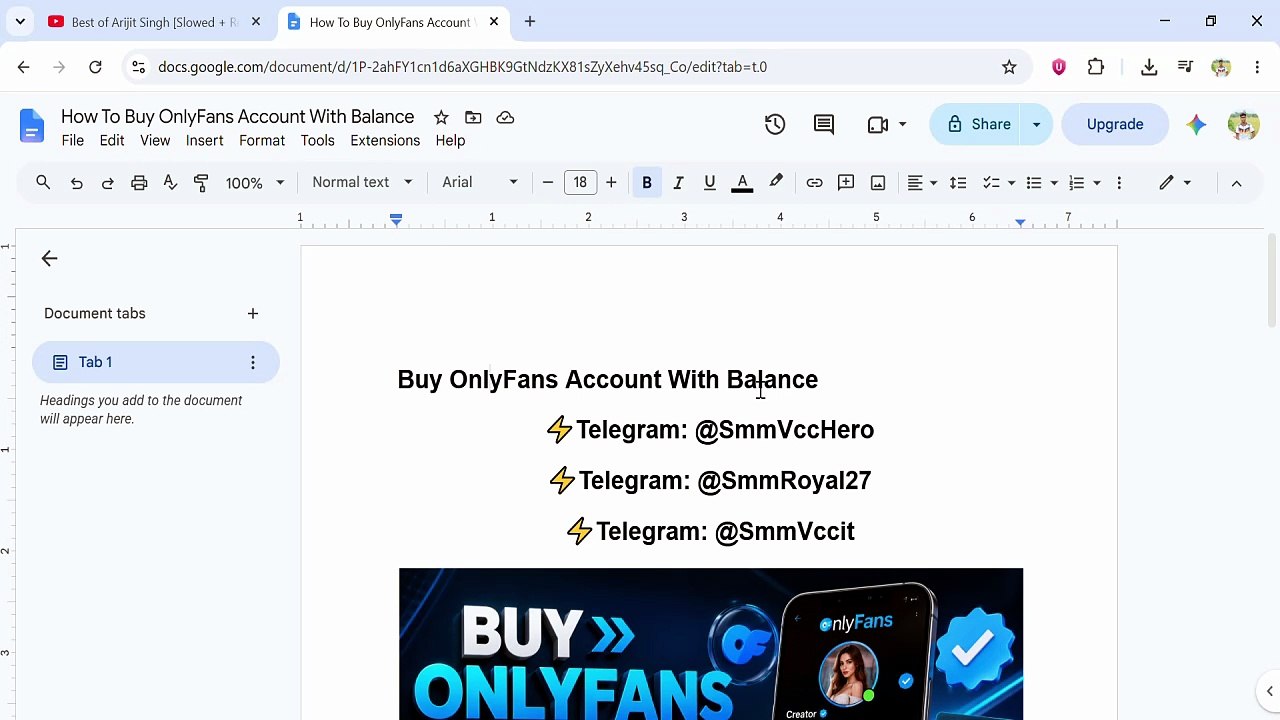Screen dimensions: 1280x720
Task: Open the Insert menu
Action: click(204, 141)
